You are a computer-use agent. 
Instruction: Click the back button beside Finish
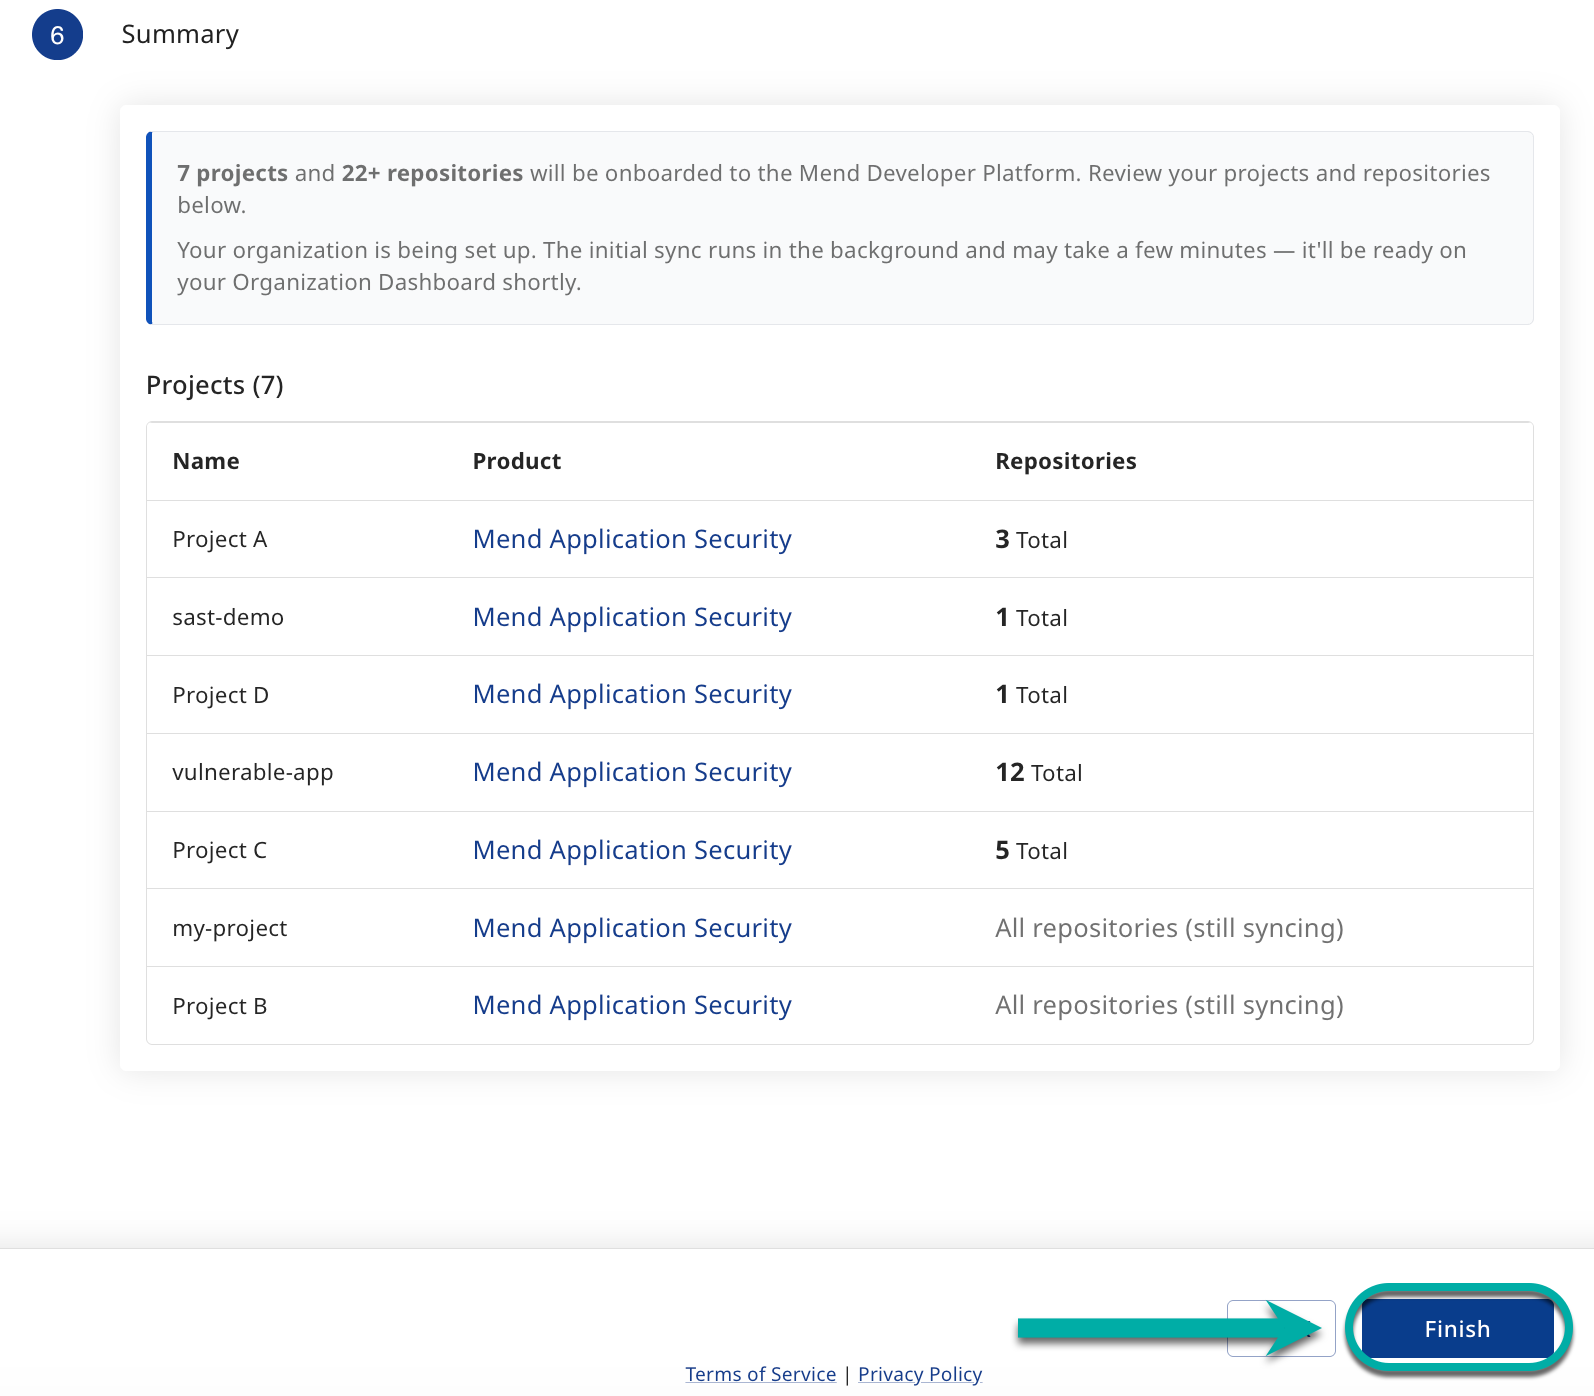[1281, 1328]
